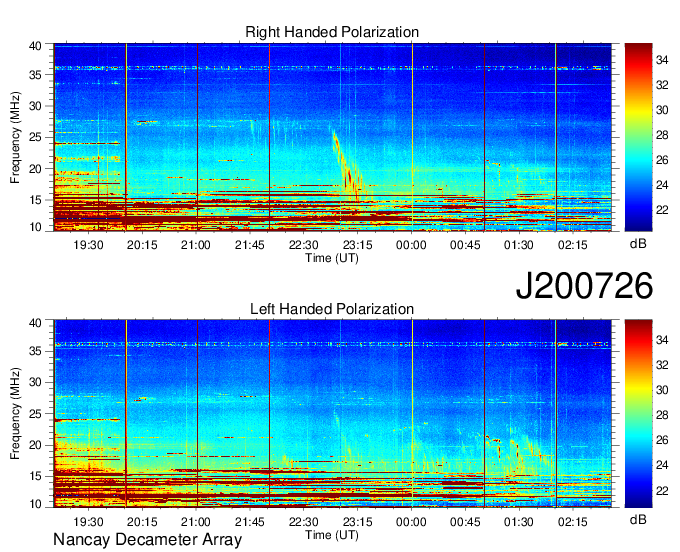Click 20:15 tick on Right Handed time axis
Screen dimensions: 680x552
coord(142,245)
